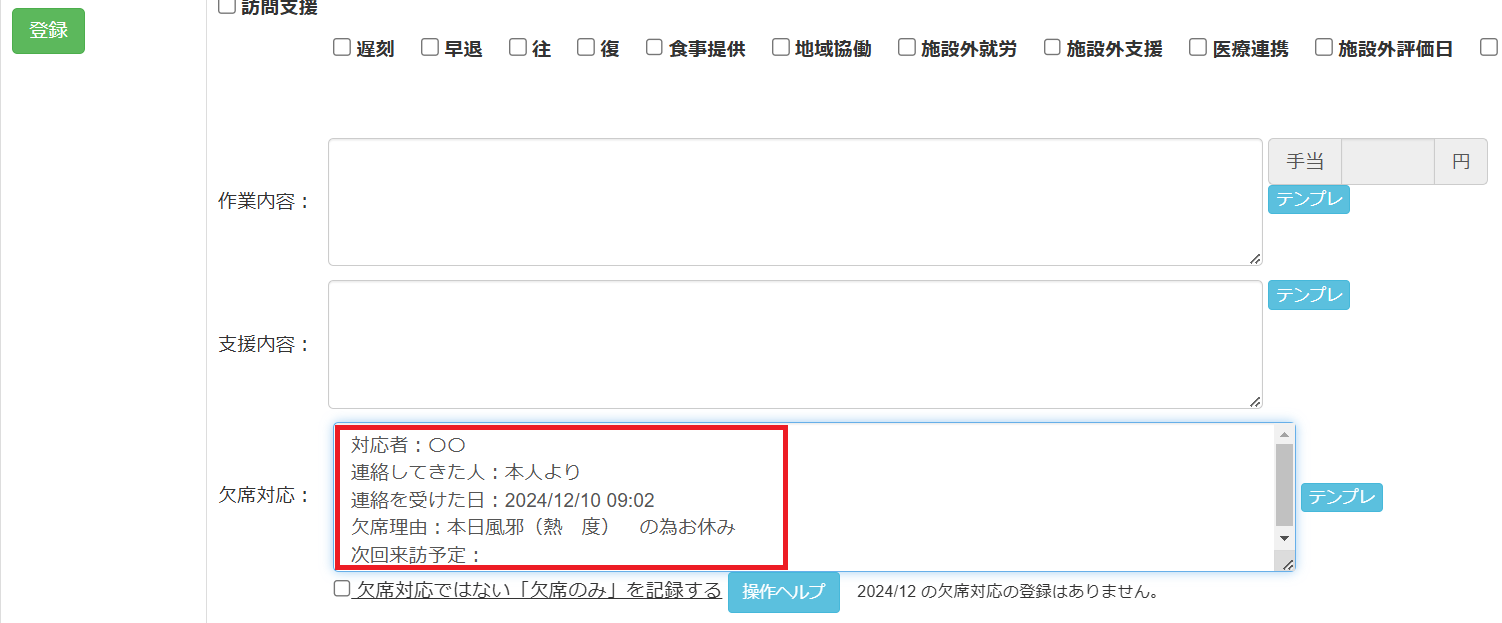Open テンプレ button for 欠席対応
This screenshot has height=623, width=1502.
click(1341, 497)
